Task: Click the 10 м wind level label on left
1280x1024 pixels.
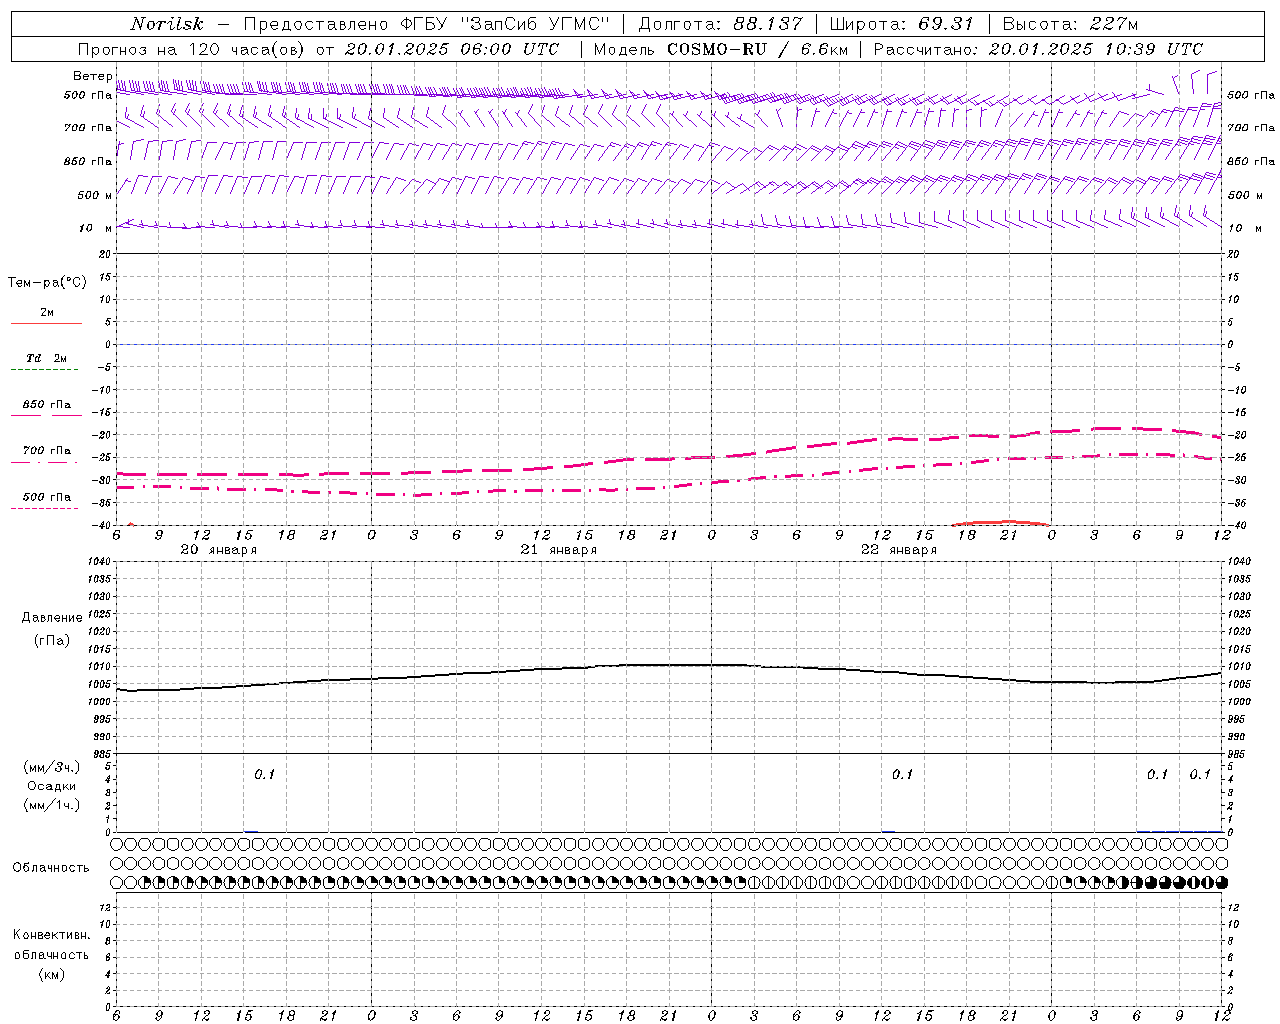Action: pyautogui.click(x=96, y=228)
